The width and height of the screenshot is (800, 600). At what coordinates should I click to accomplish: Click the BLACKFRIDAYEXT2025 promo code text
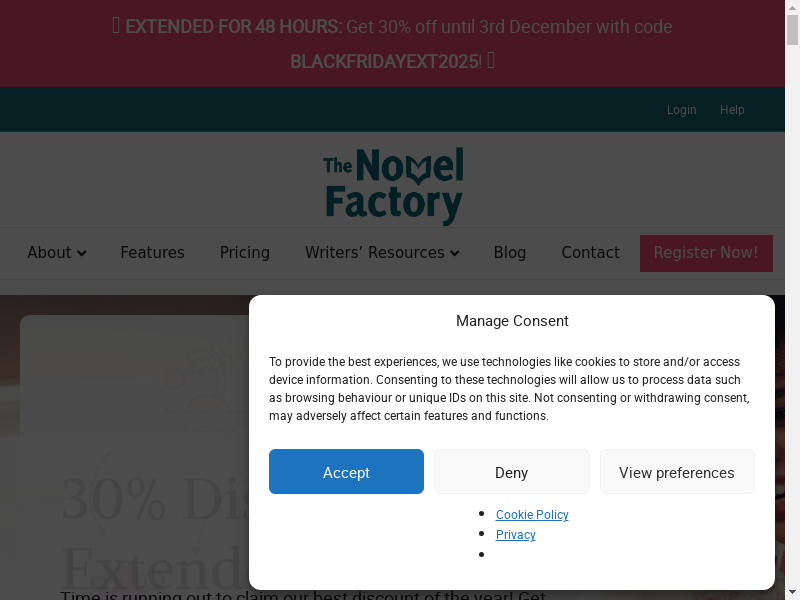[384, 62]
